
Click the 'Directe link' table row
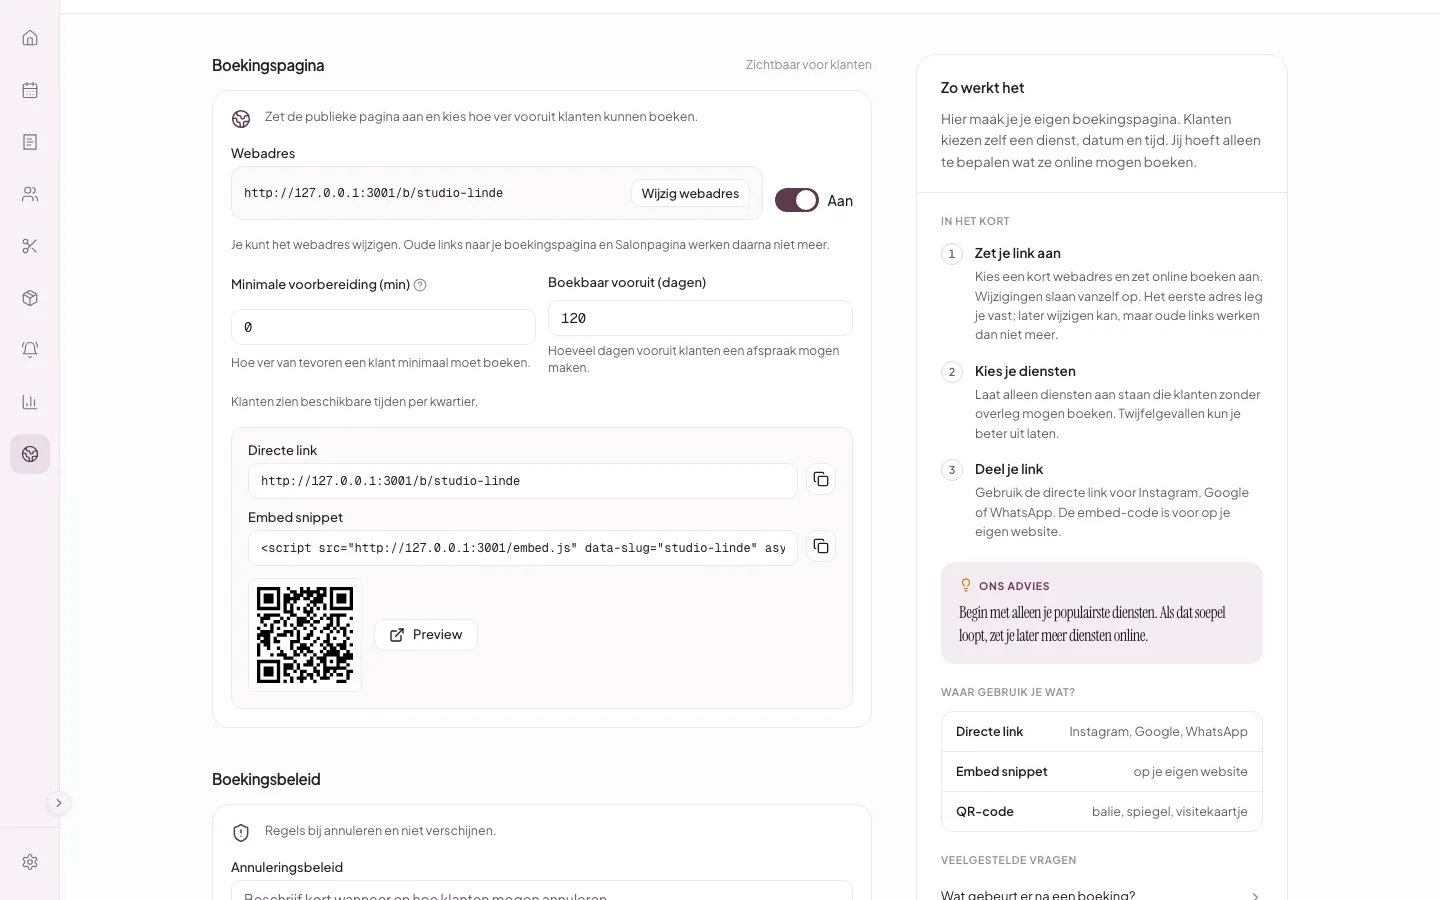(1102, 732)
